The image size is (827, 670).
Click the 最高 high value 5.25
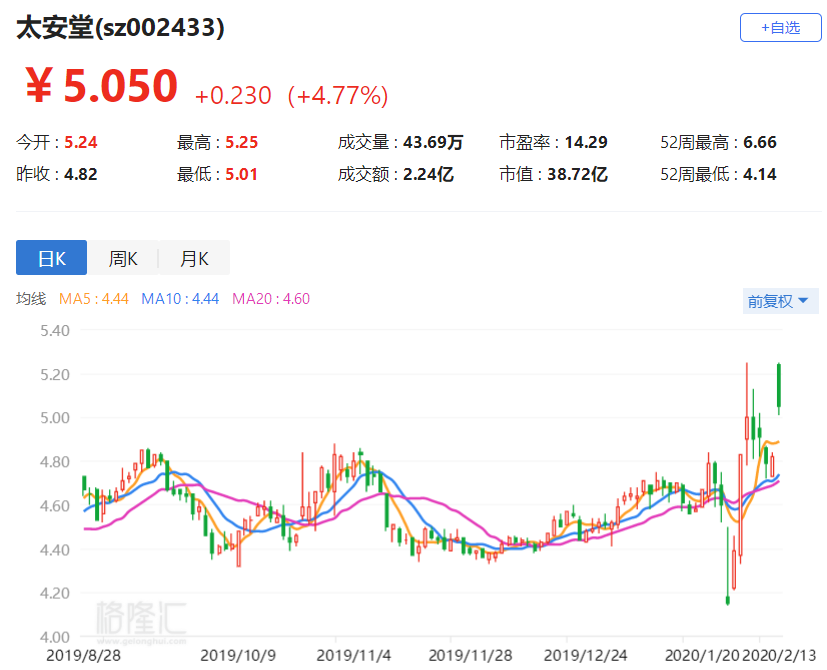coord(242,142)
